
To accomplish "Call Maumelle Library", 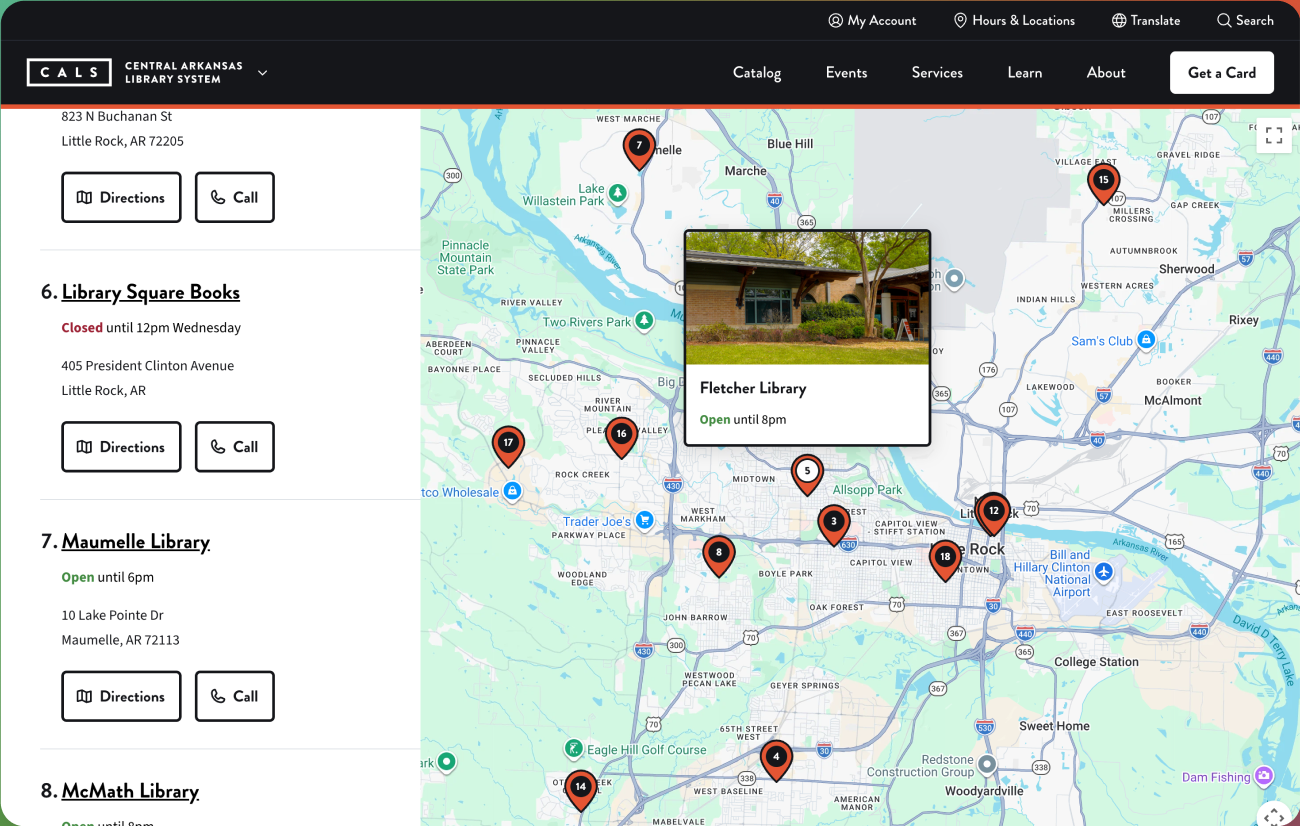I will [x=234, y=696].
